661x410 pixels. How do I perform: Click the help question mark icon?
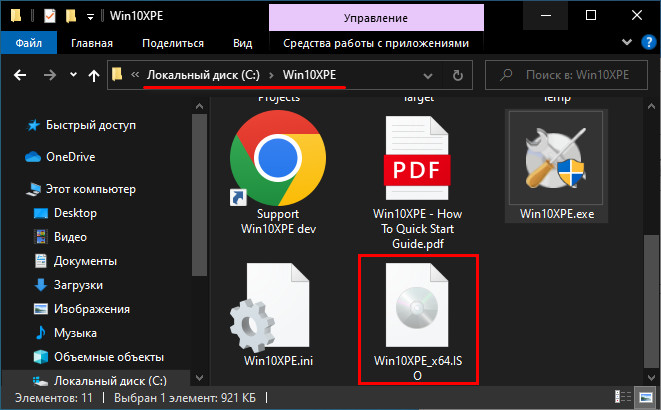tap(644, 44)
